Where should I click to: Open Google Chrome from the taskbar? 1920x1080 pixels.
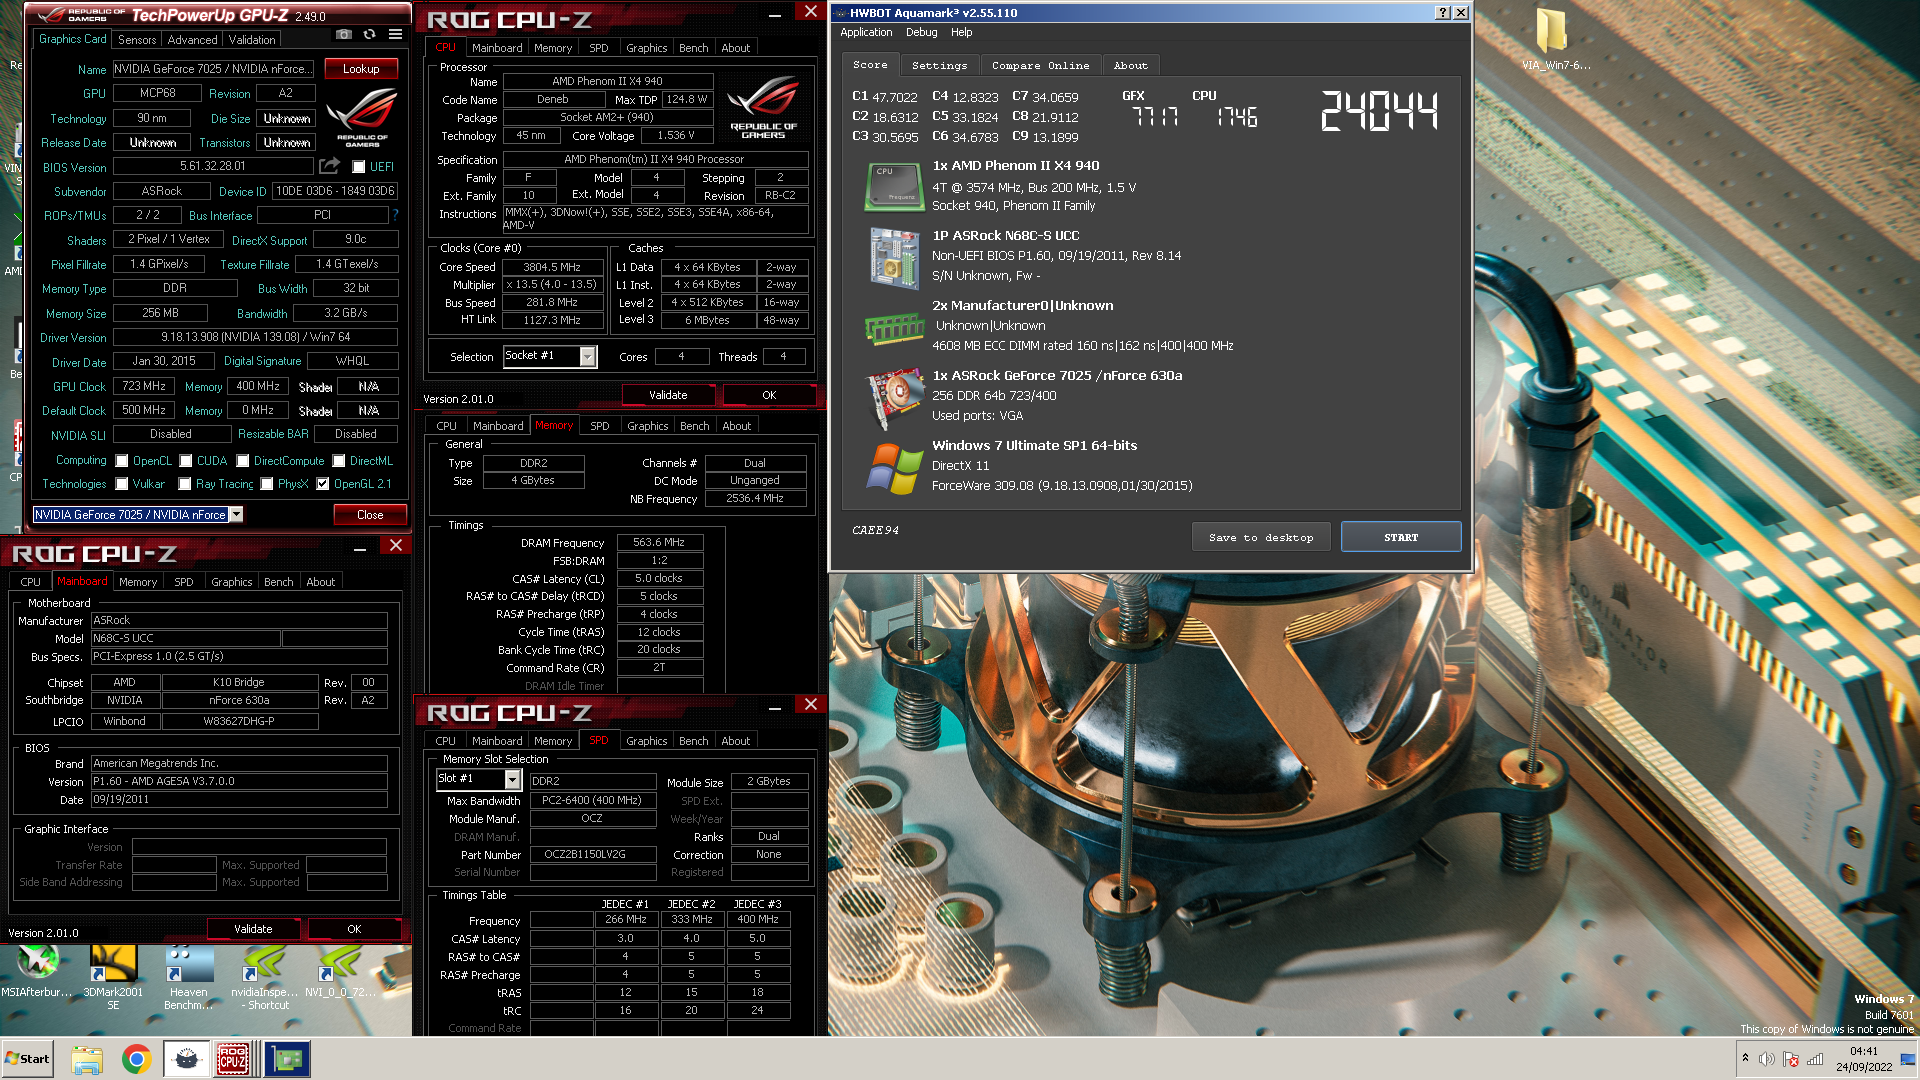point(137,1059)
